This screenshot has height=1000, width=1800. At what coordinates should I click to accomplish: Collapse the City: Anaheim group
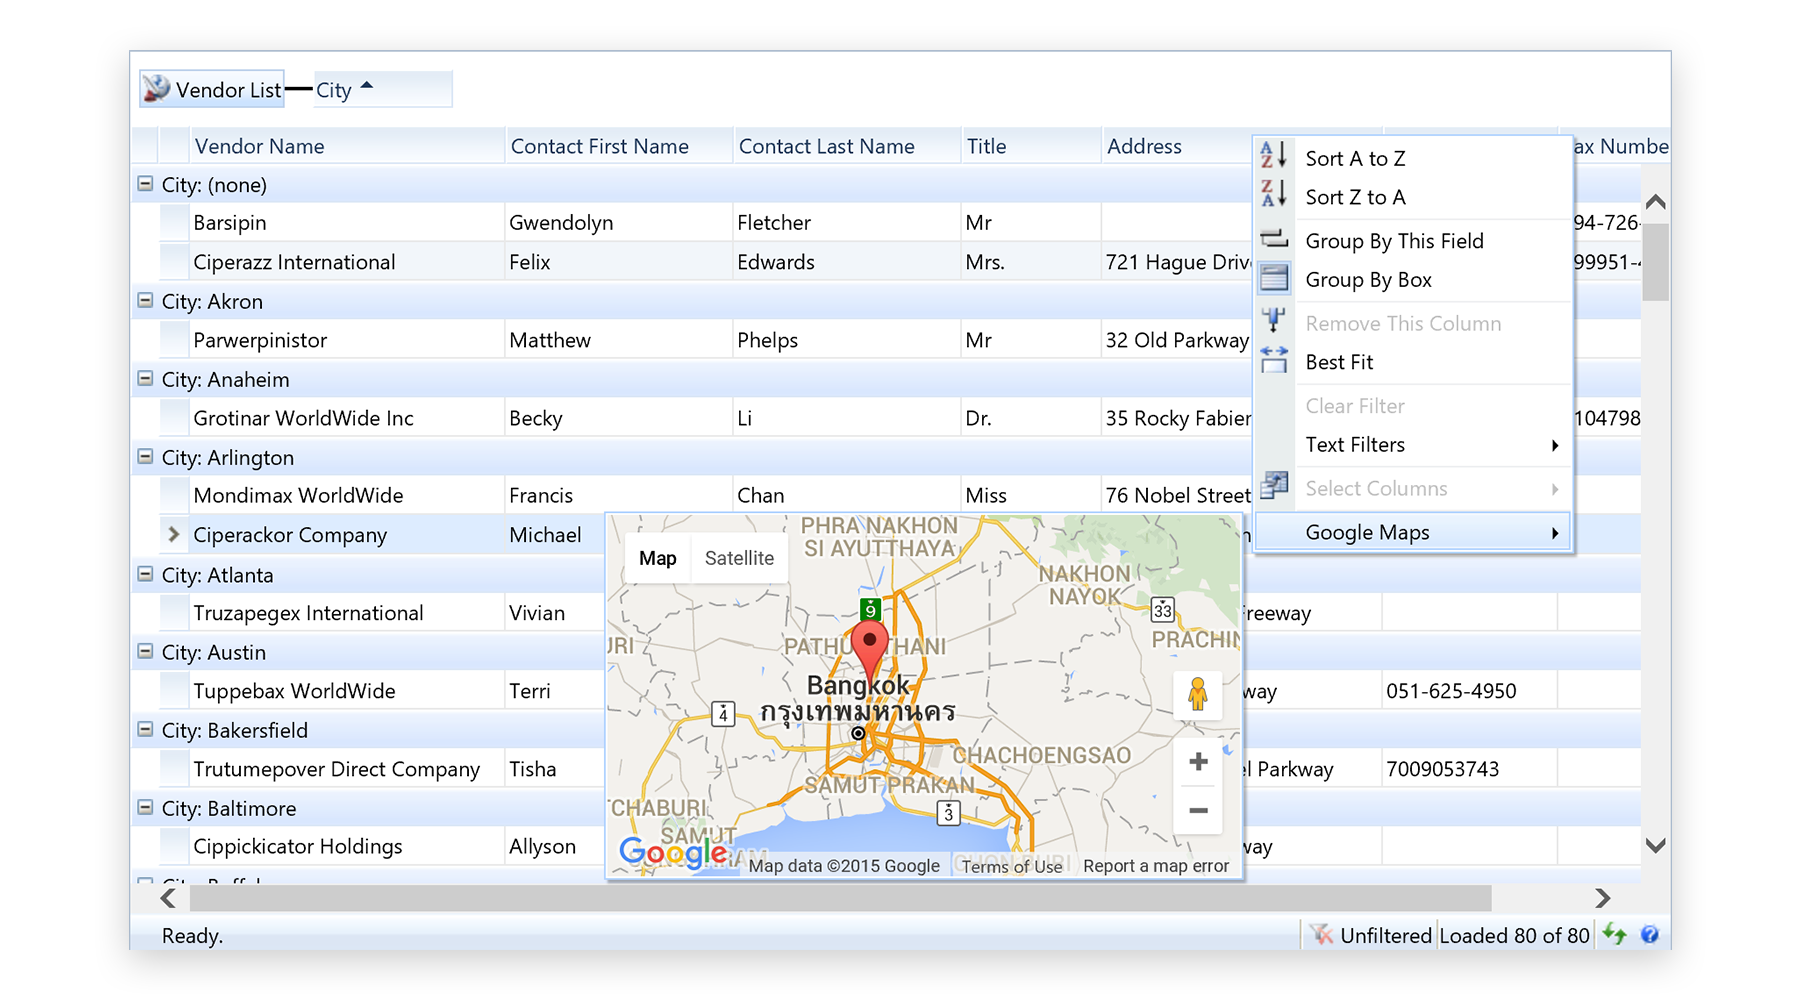[x=145, y=379]
